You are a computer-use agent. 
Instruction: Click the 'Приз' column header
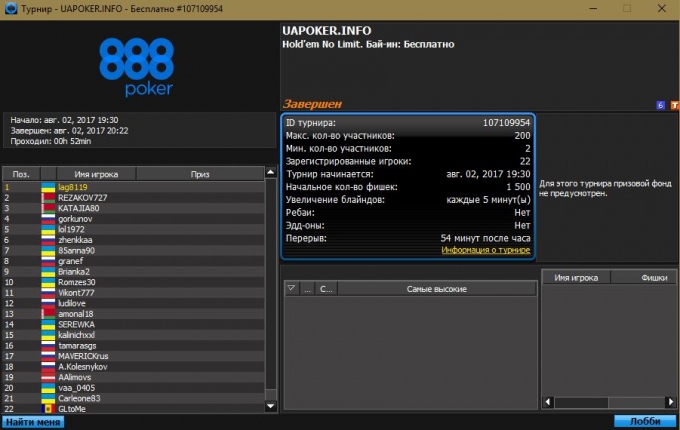pos(200,174)
